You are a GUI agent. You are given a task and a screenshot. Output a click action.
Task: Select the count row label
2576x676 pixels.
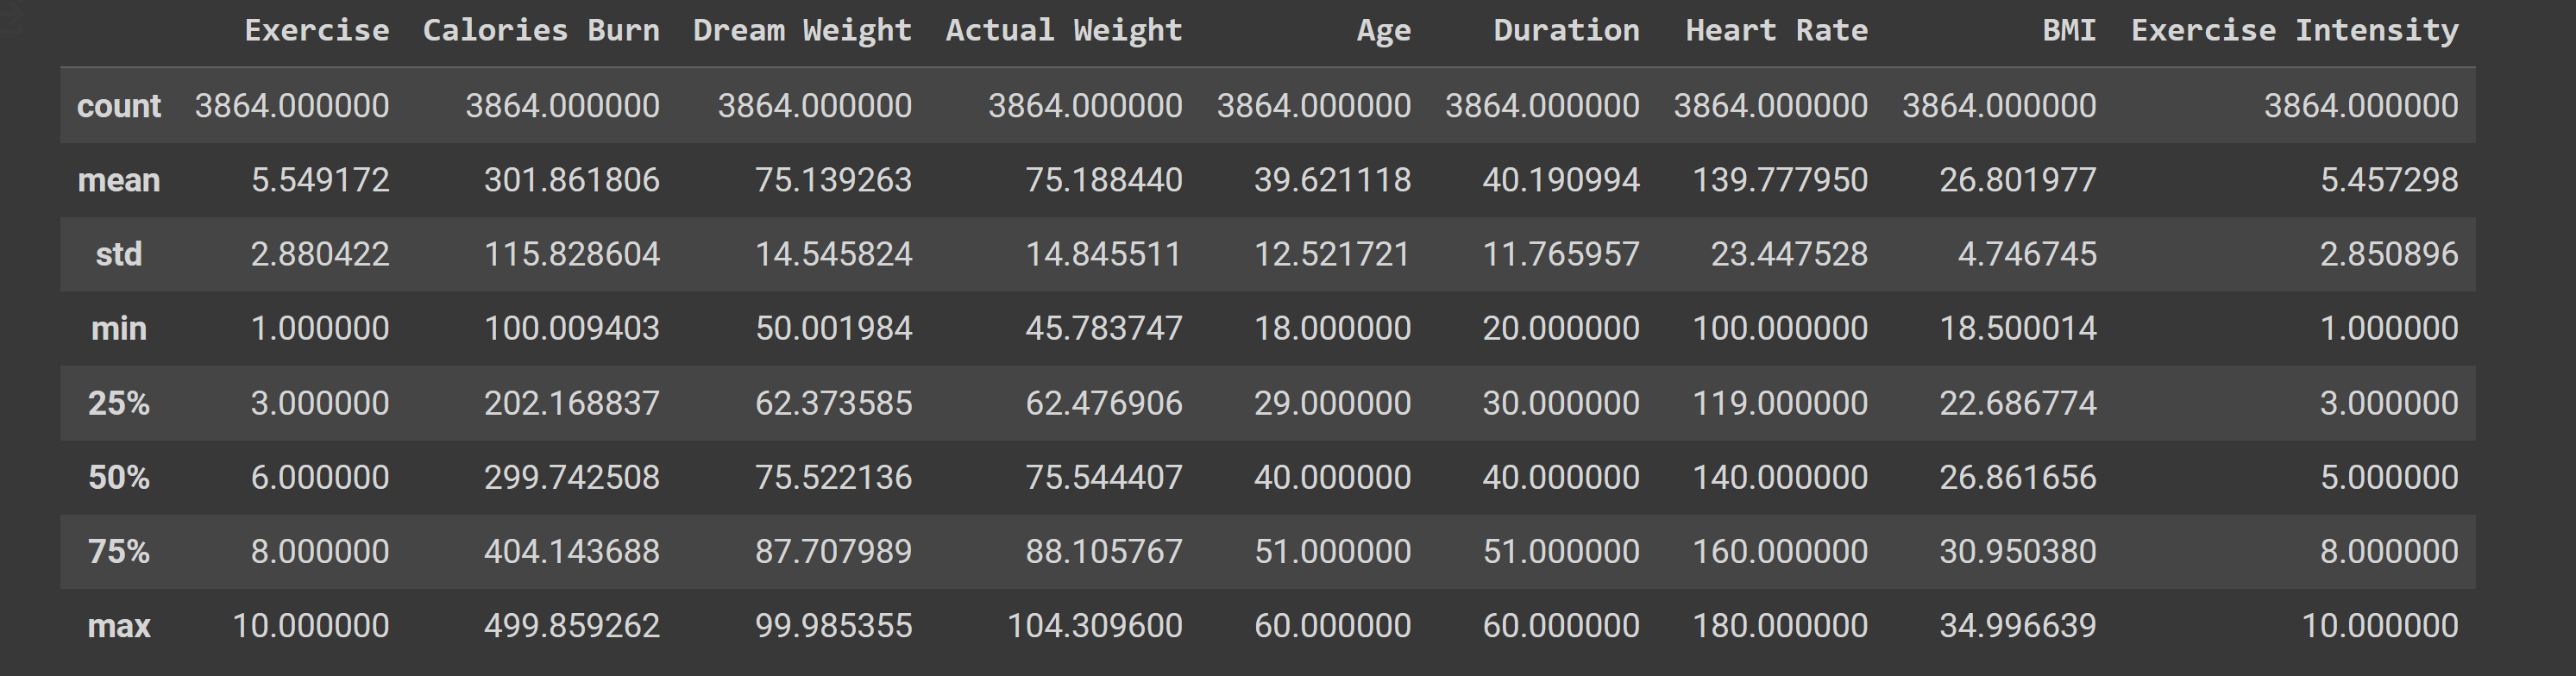pyautogui.click(x=119, y=105)
